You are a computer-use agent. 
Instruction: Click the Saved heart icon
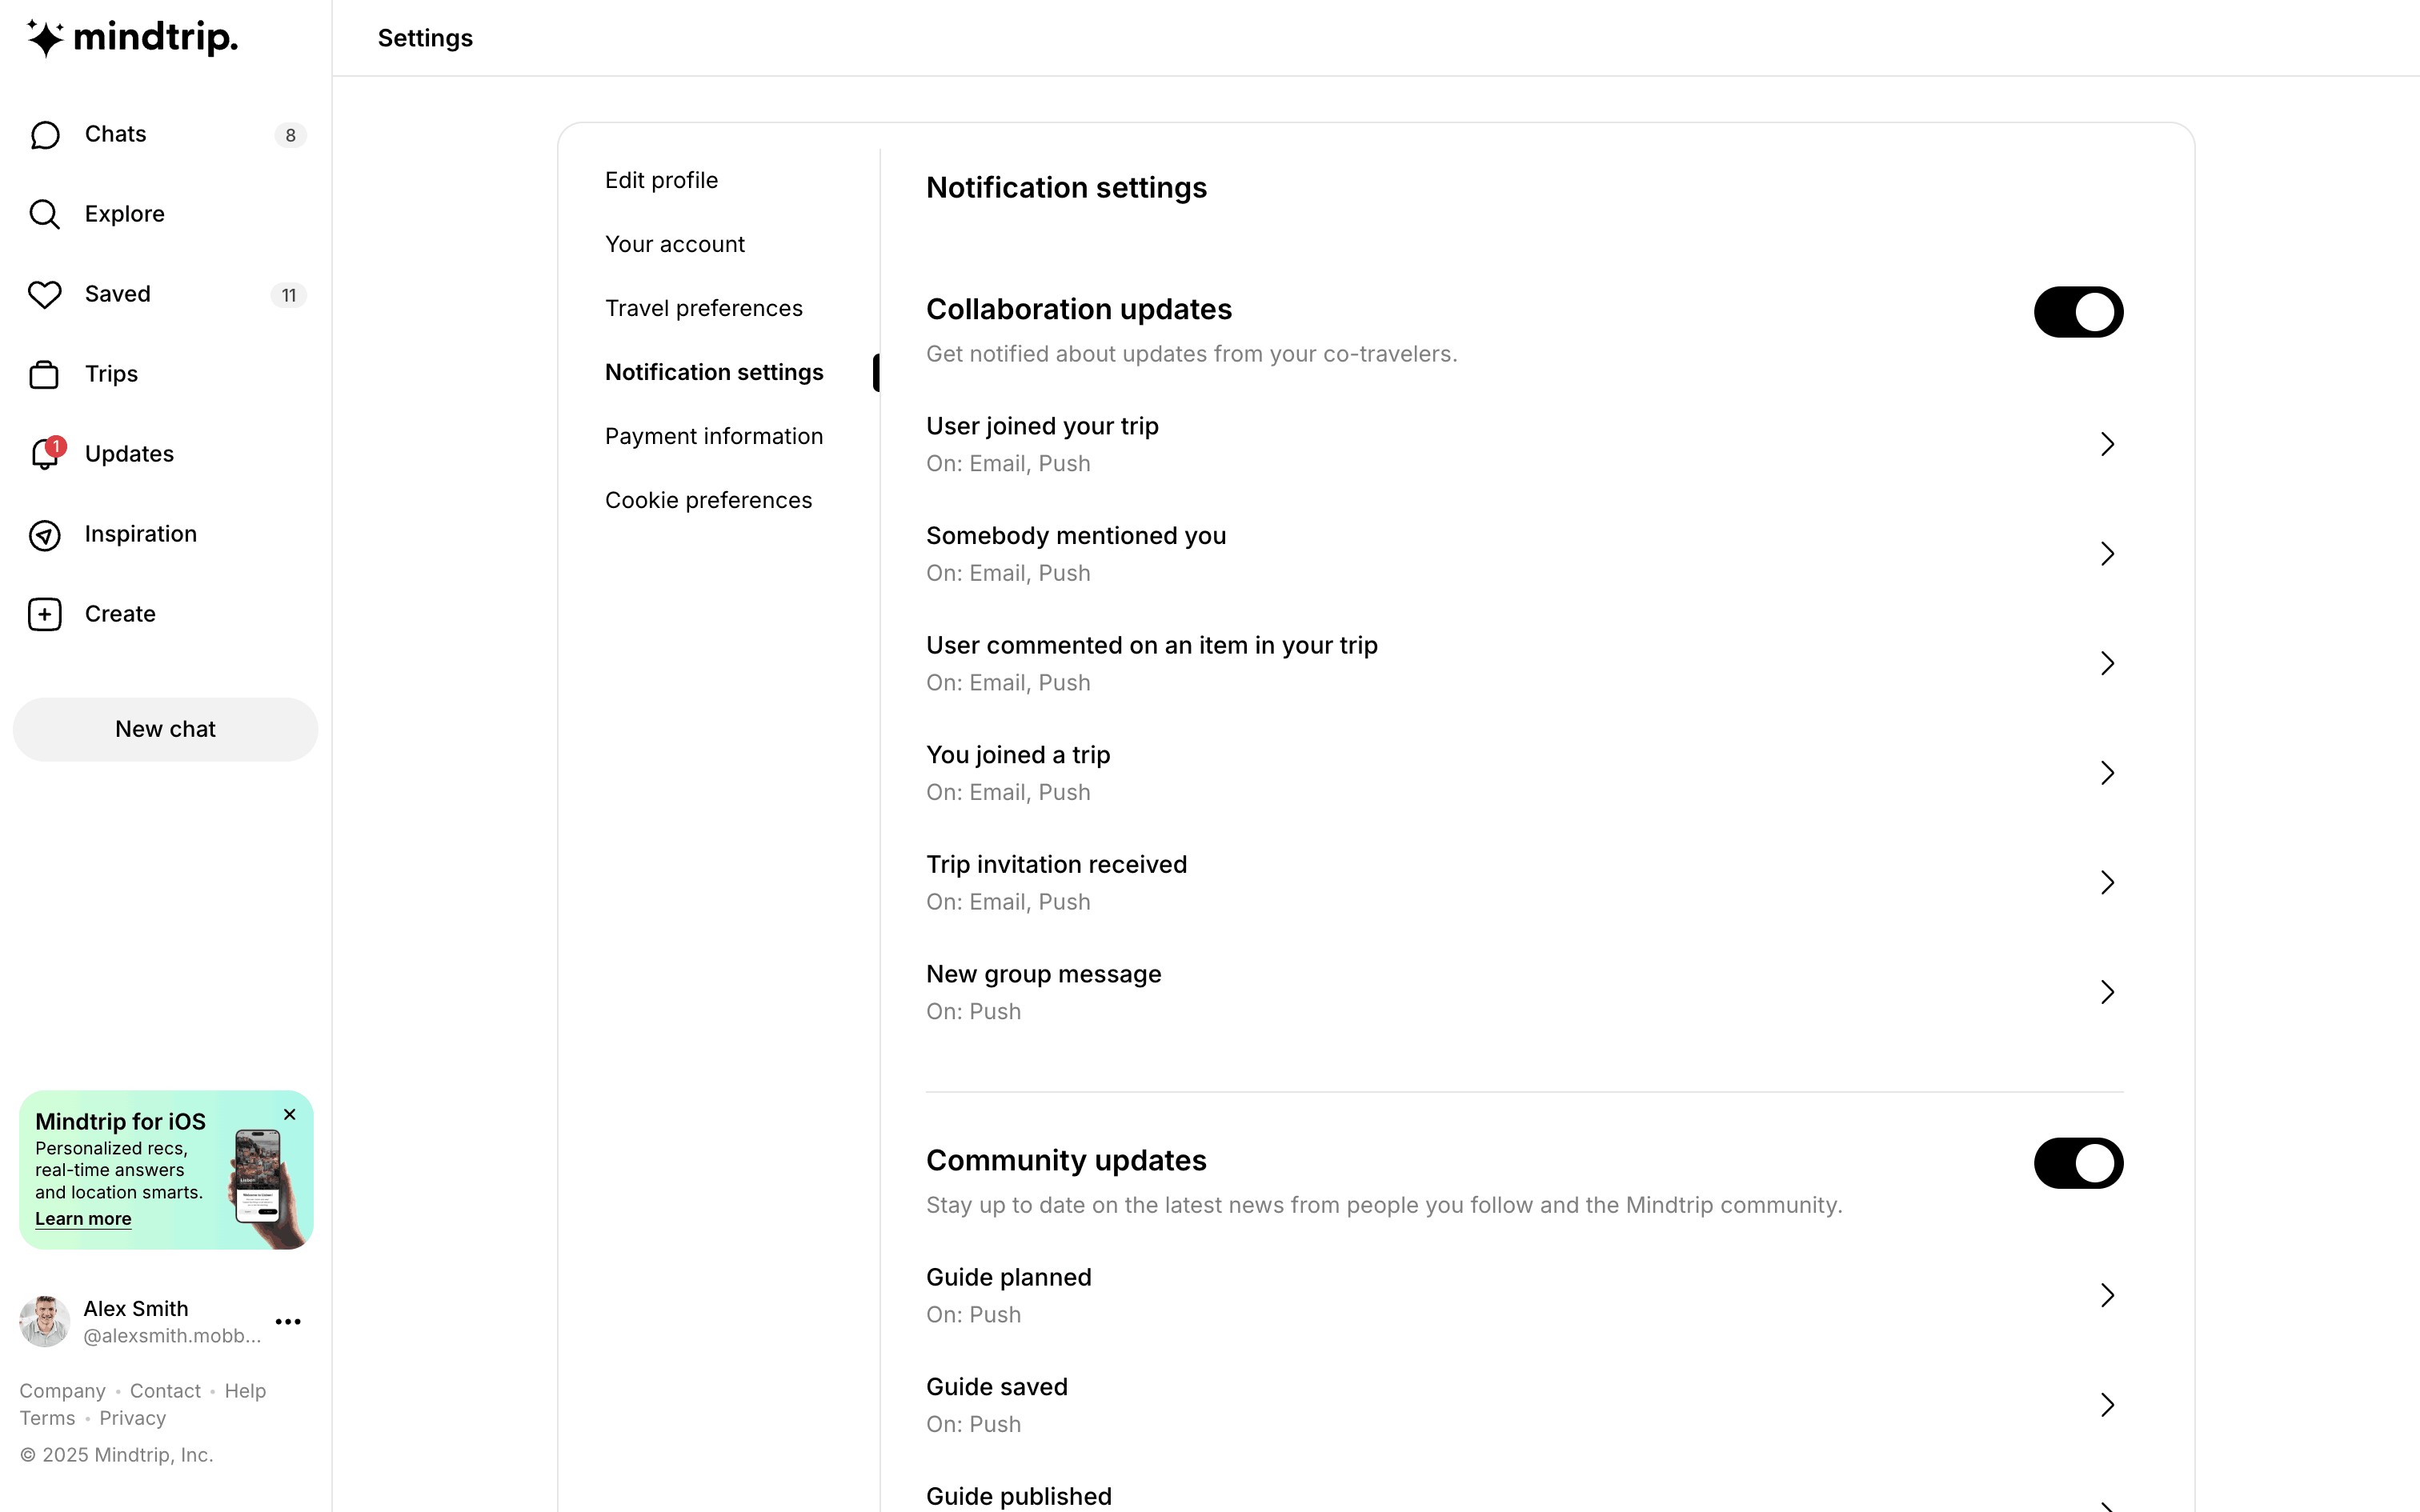45,294
